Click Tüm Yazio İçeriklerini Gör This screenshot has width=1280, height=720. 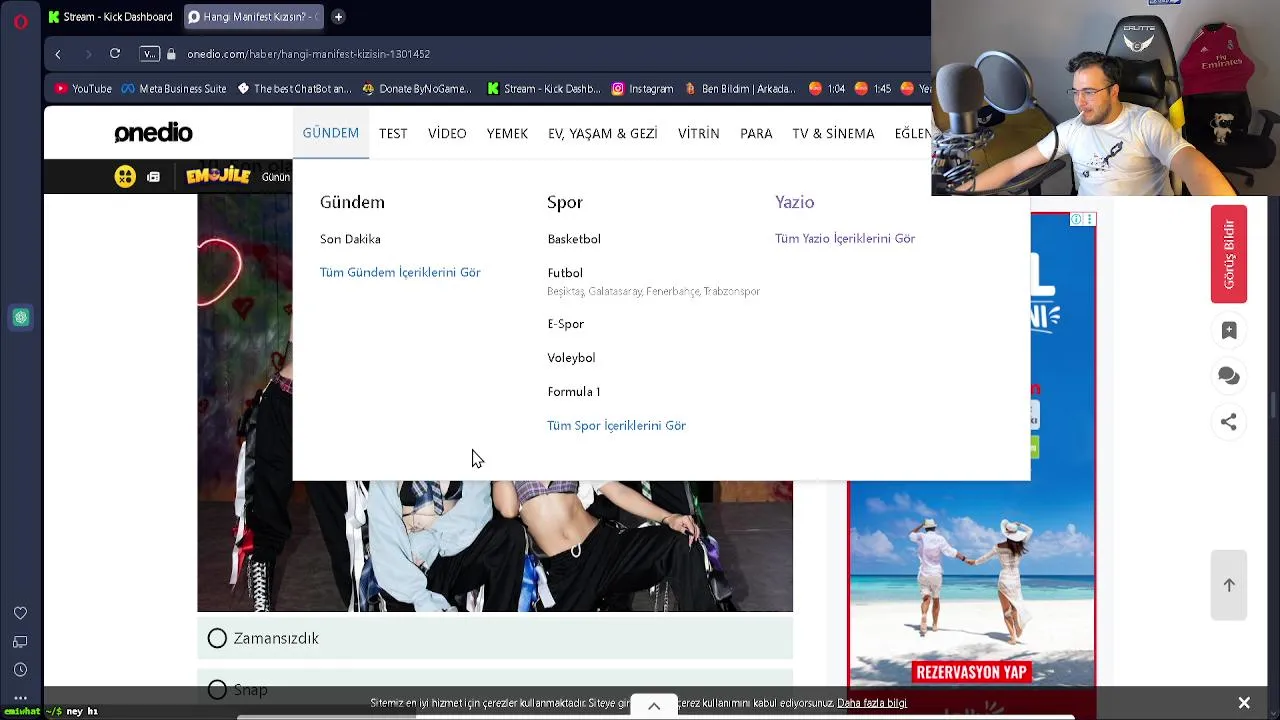(x=845, y=239)
